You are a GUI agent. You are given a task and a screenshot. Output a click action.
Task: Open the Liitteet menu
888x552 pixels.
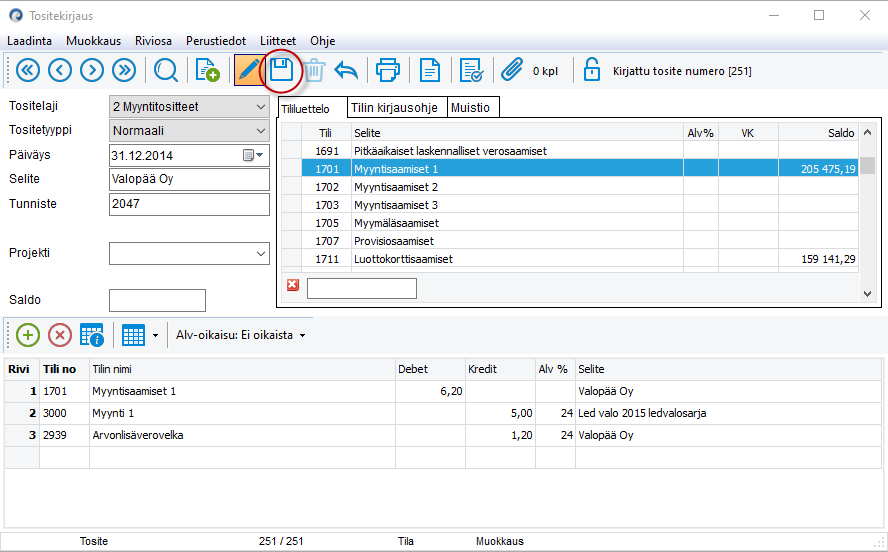tap(278, 41)
